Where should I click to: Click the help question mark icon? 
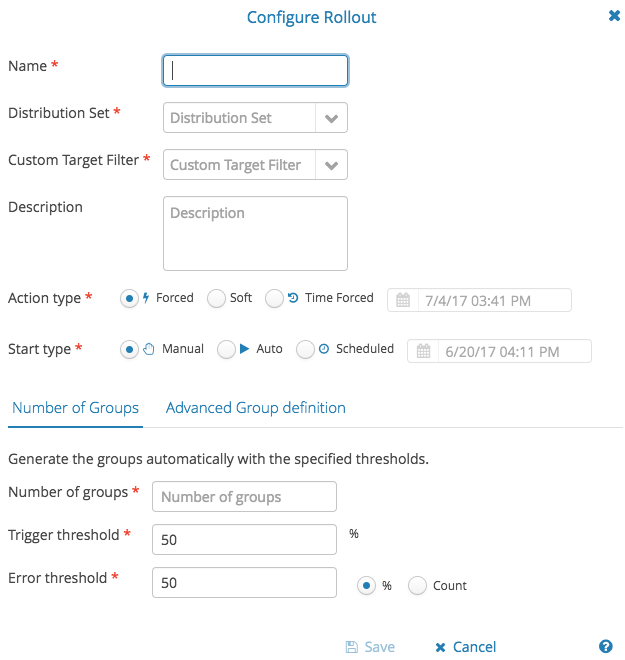605,646
